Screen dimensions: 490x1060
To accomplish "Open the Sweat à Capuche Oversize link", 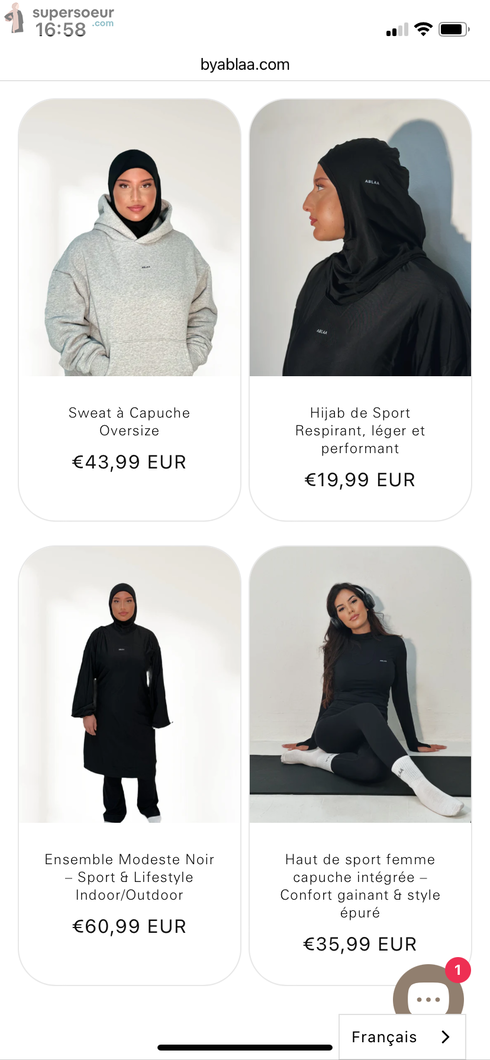I will pos(129,422).
